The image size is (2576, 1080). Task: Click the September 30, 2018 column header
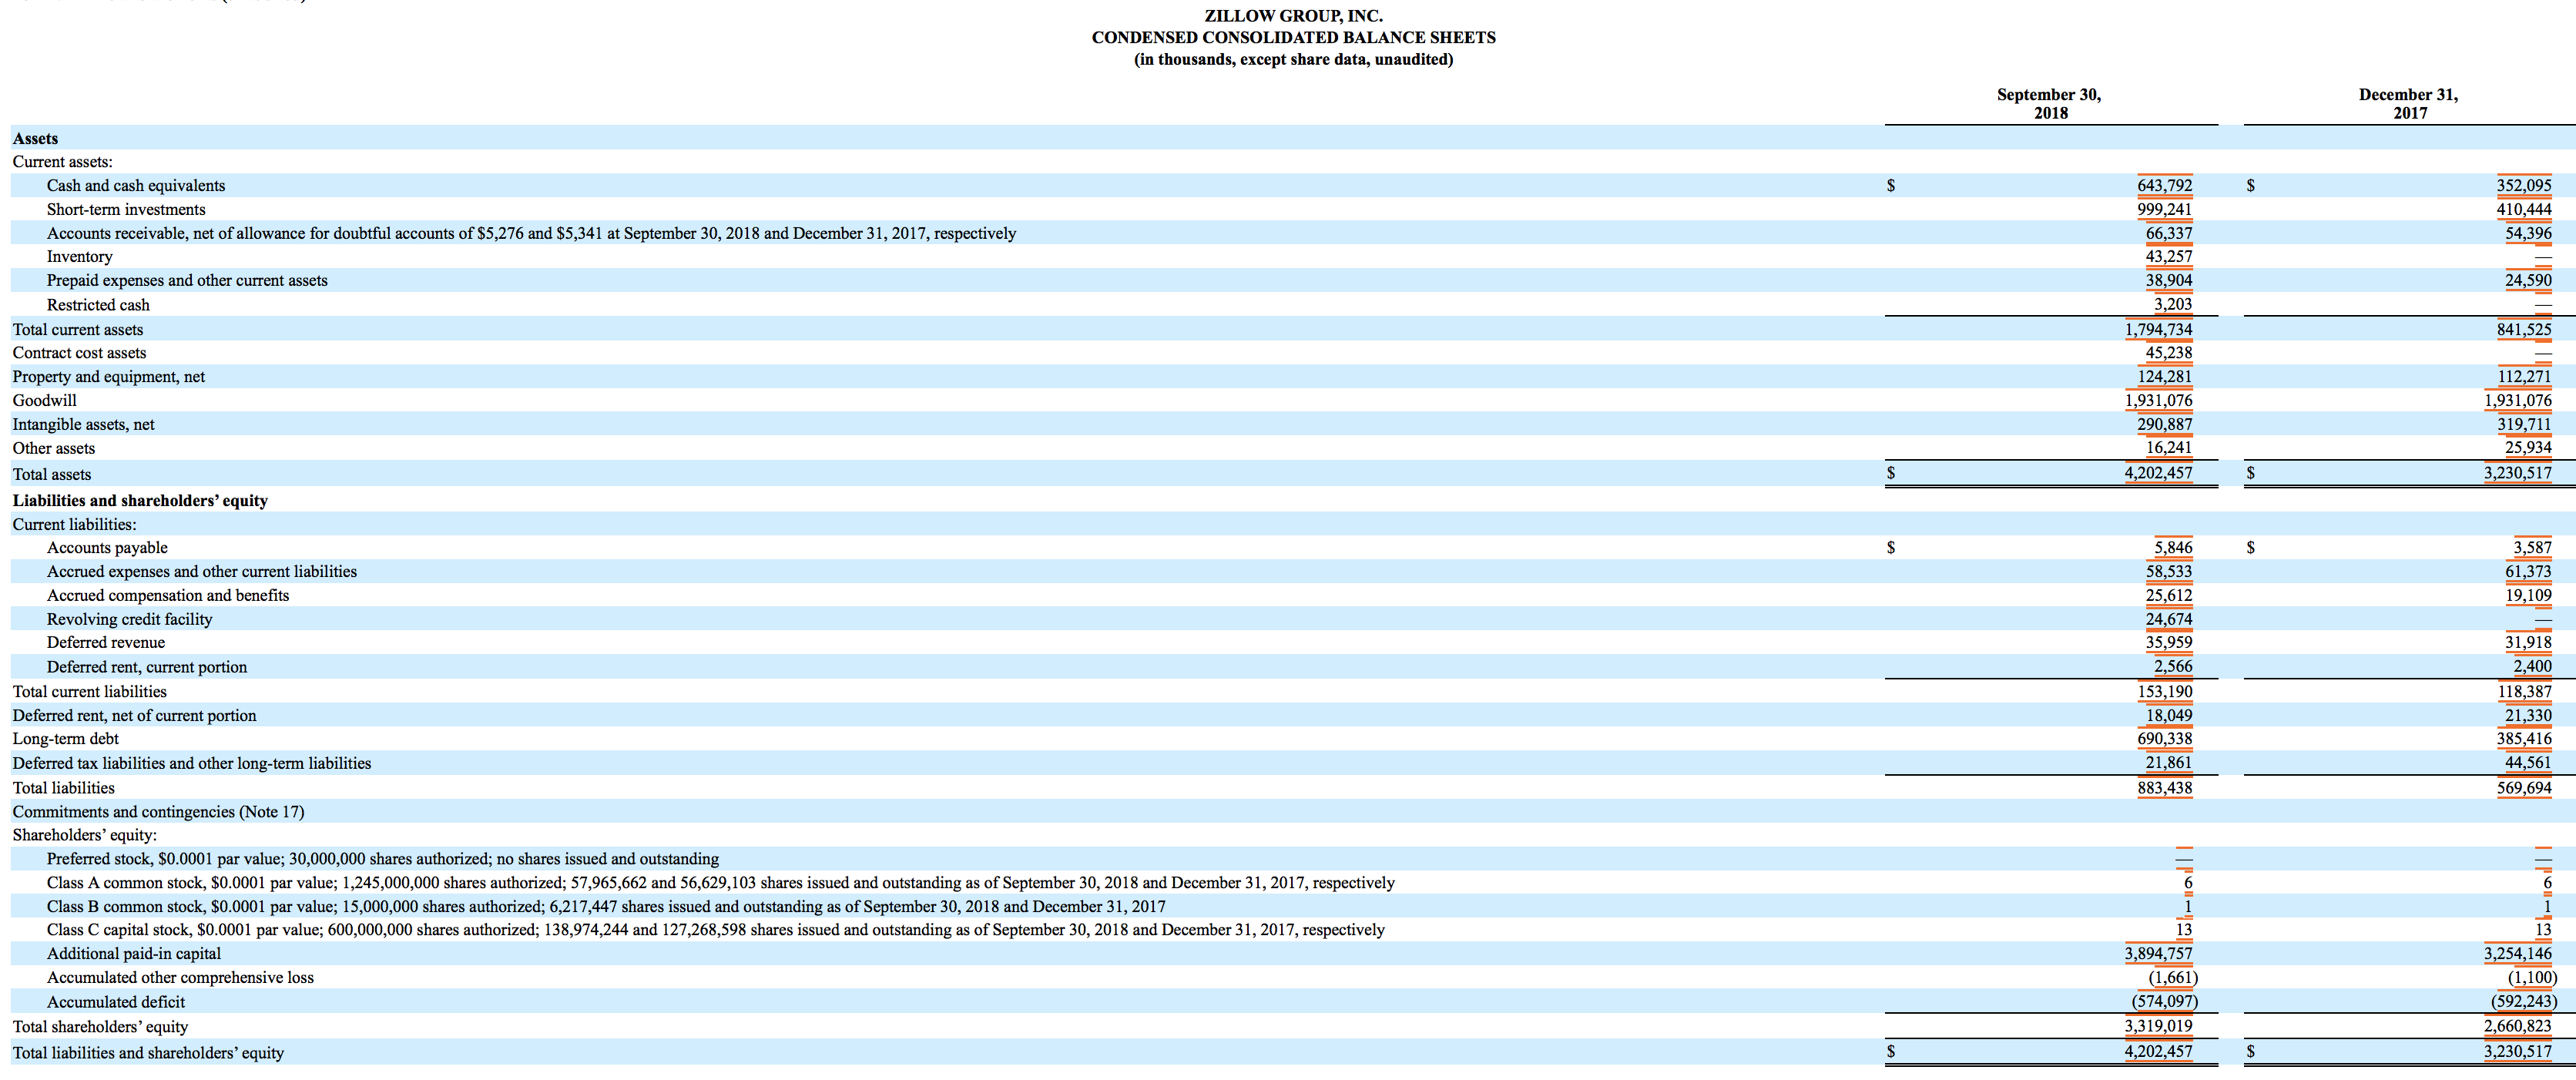(x=2048, y=103)
